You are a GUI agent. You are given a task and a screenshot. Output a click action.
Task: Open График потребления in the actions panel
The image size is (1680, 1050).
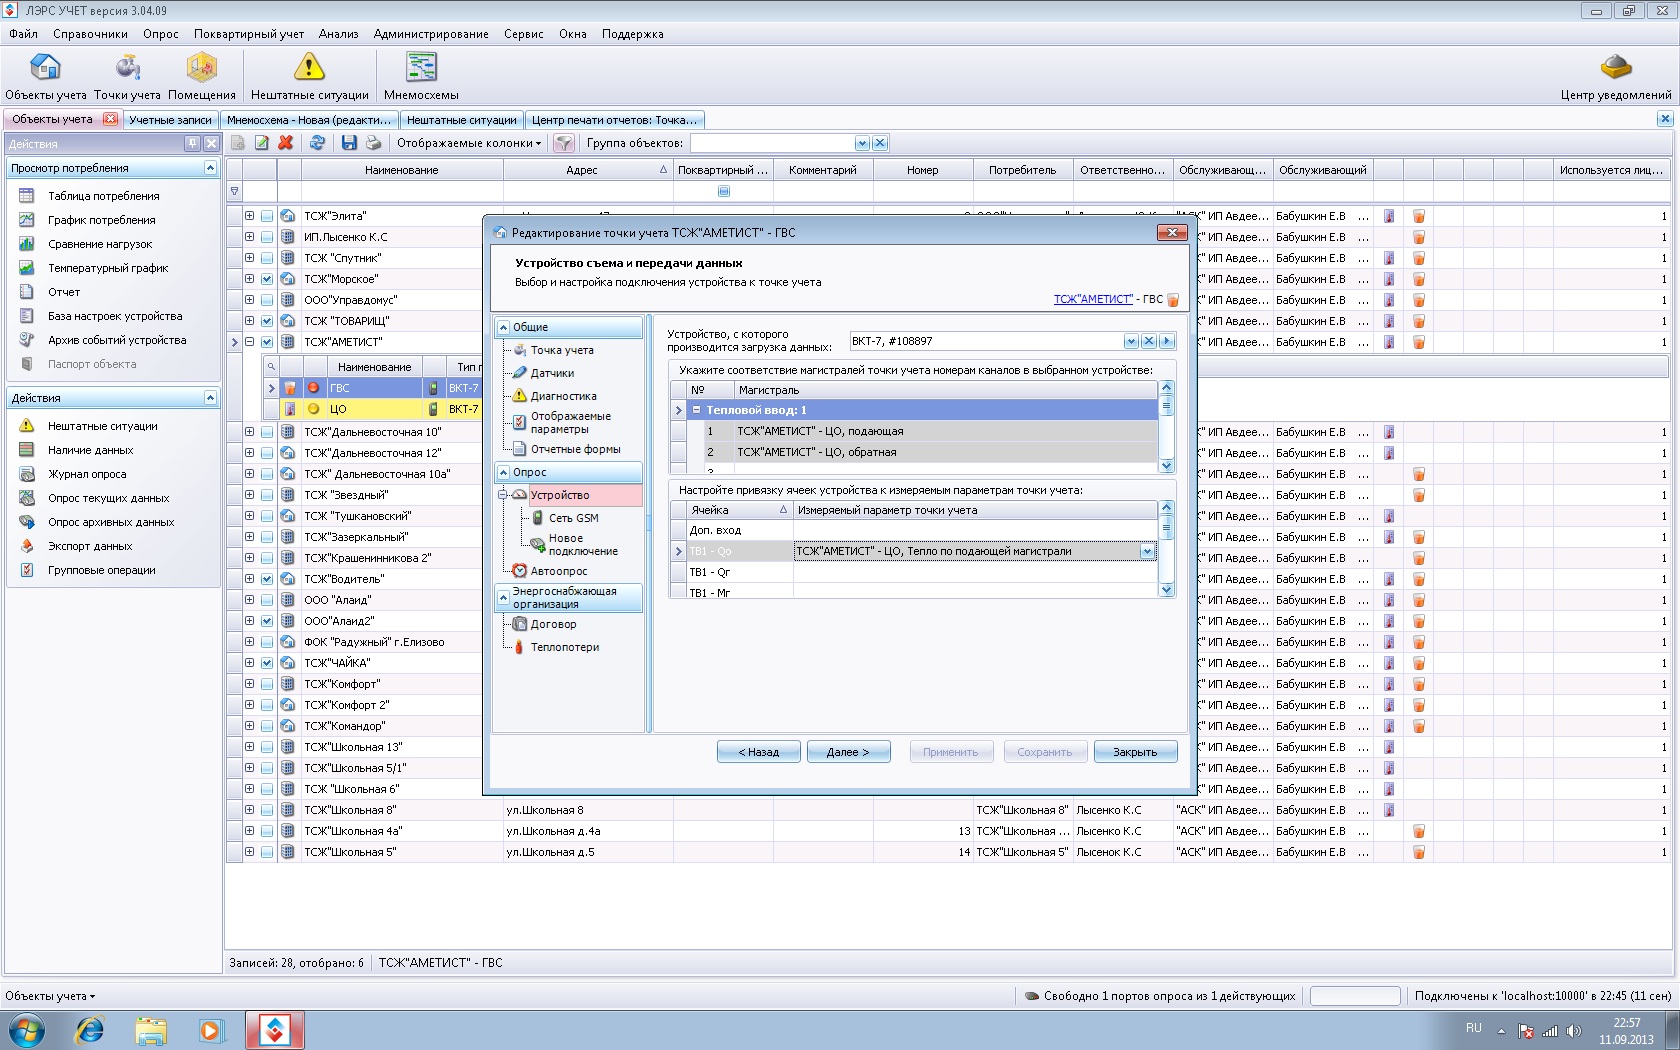pyautogui.click(x=101, y=220)
